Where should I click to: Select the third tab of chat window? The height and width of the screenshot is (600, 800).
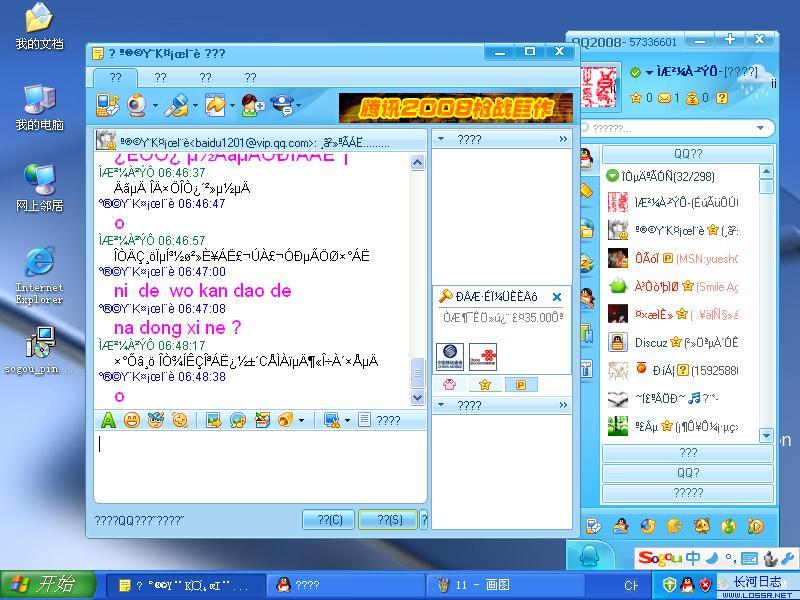point(206,78)
